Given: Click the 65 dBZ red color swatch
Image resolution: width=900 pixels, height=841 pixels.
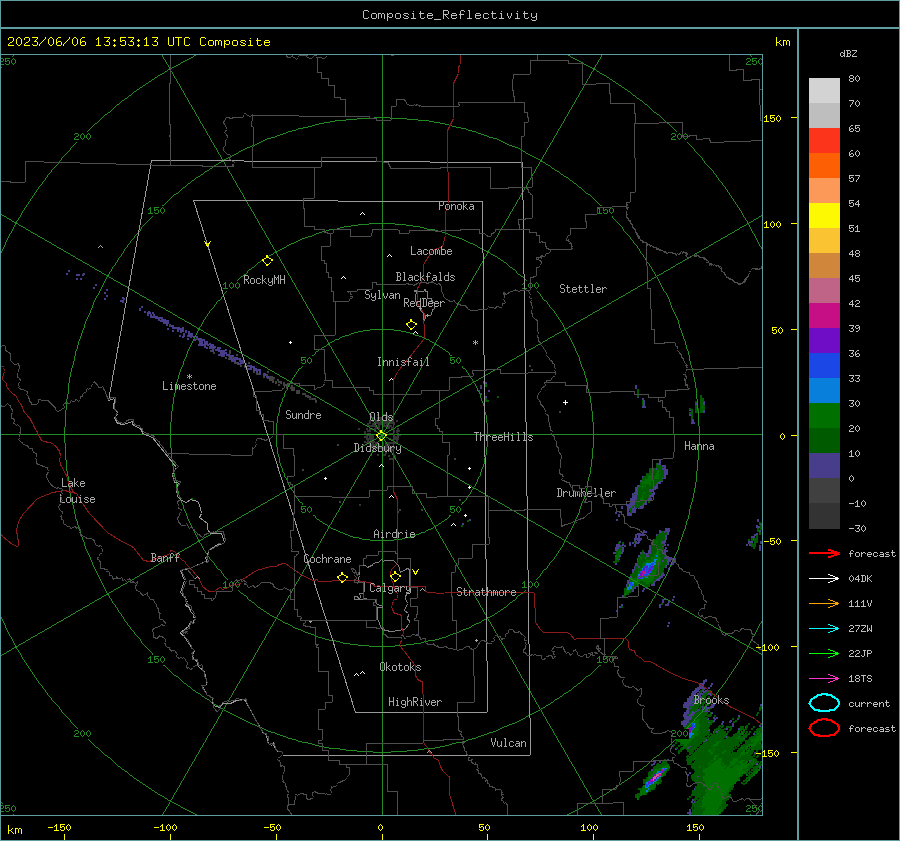Looking at the screenshot, I should pos(824,141).
